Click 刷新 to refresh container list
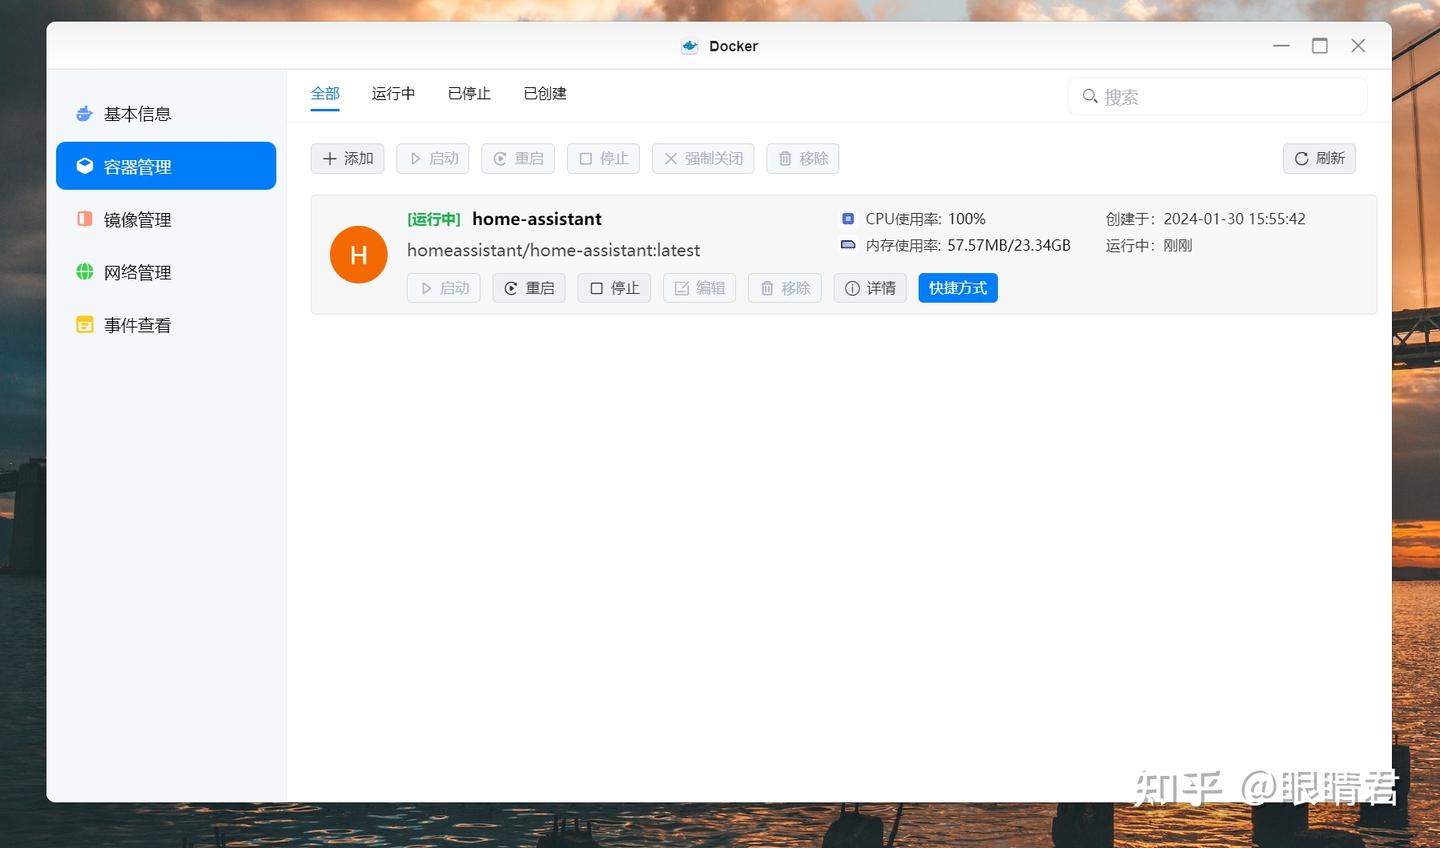The image size is (1440, 848). point(1319,158)
